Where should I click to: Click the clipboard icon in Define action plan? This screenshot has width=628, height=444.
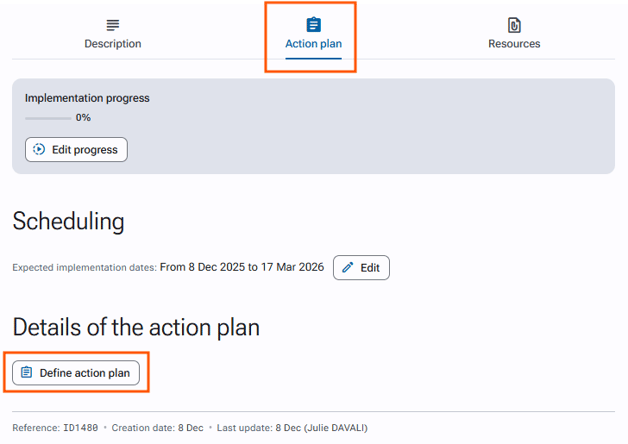click(x=26, y=372)
